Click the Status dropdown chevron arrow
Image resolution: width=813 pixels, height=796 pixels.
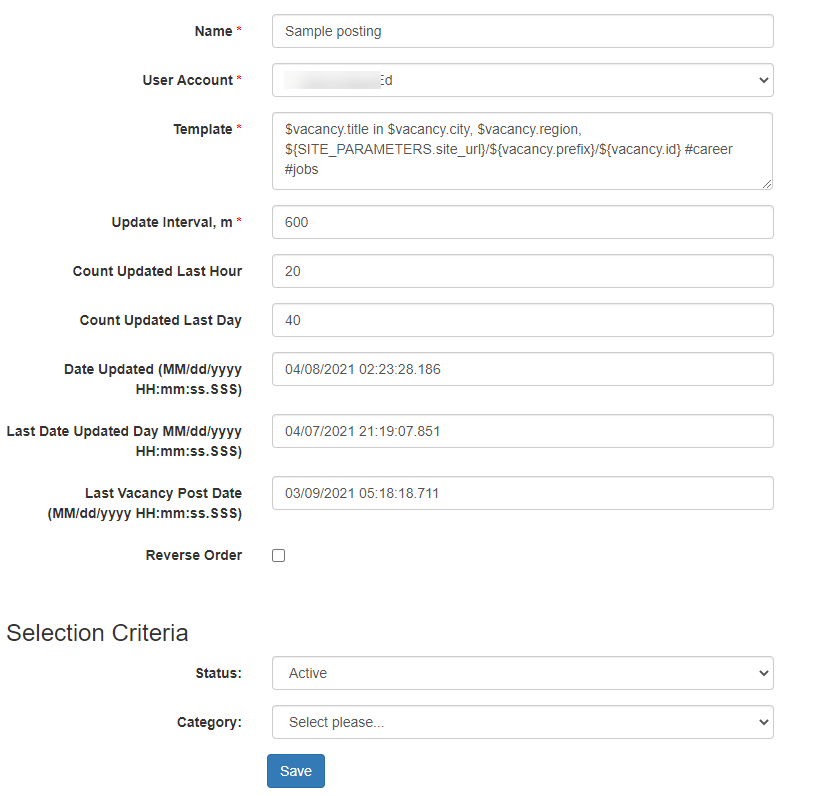tap(763, 673)
